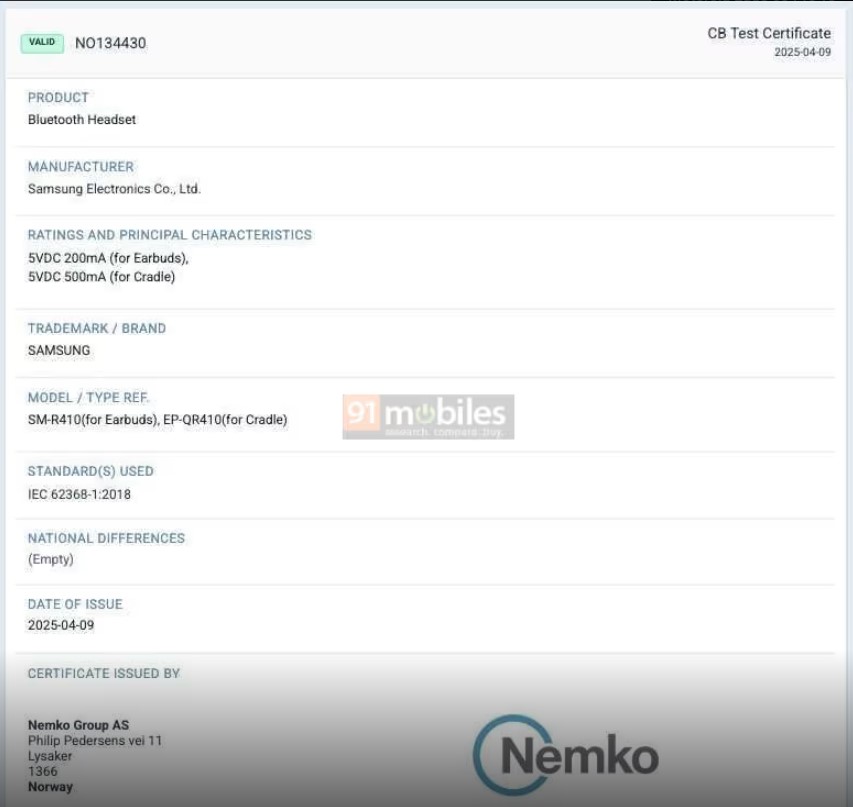Select the postal code 1366
Image resolution: width=853 pixels, height=807 pixels.
click(42, 771)
